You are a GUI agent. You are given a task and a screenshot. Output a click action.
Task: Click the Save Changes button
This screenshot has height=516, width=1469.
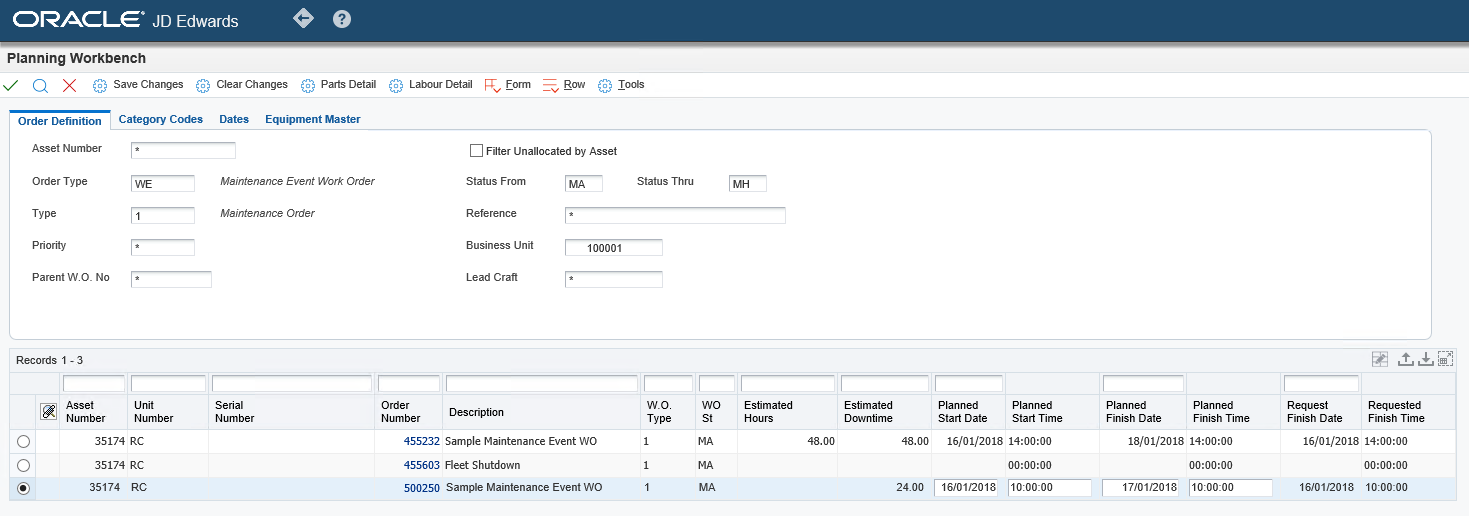(138, 85)
